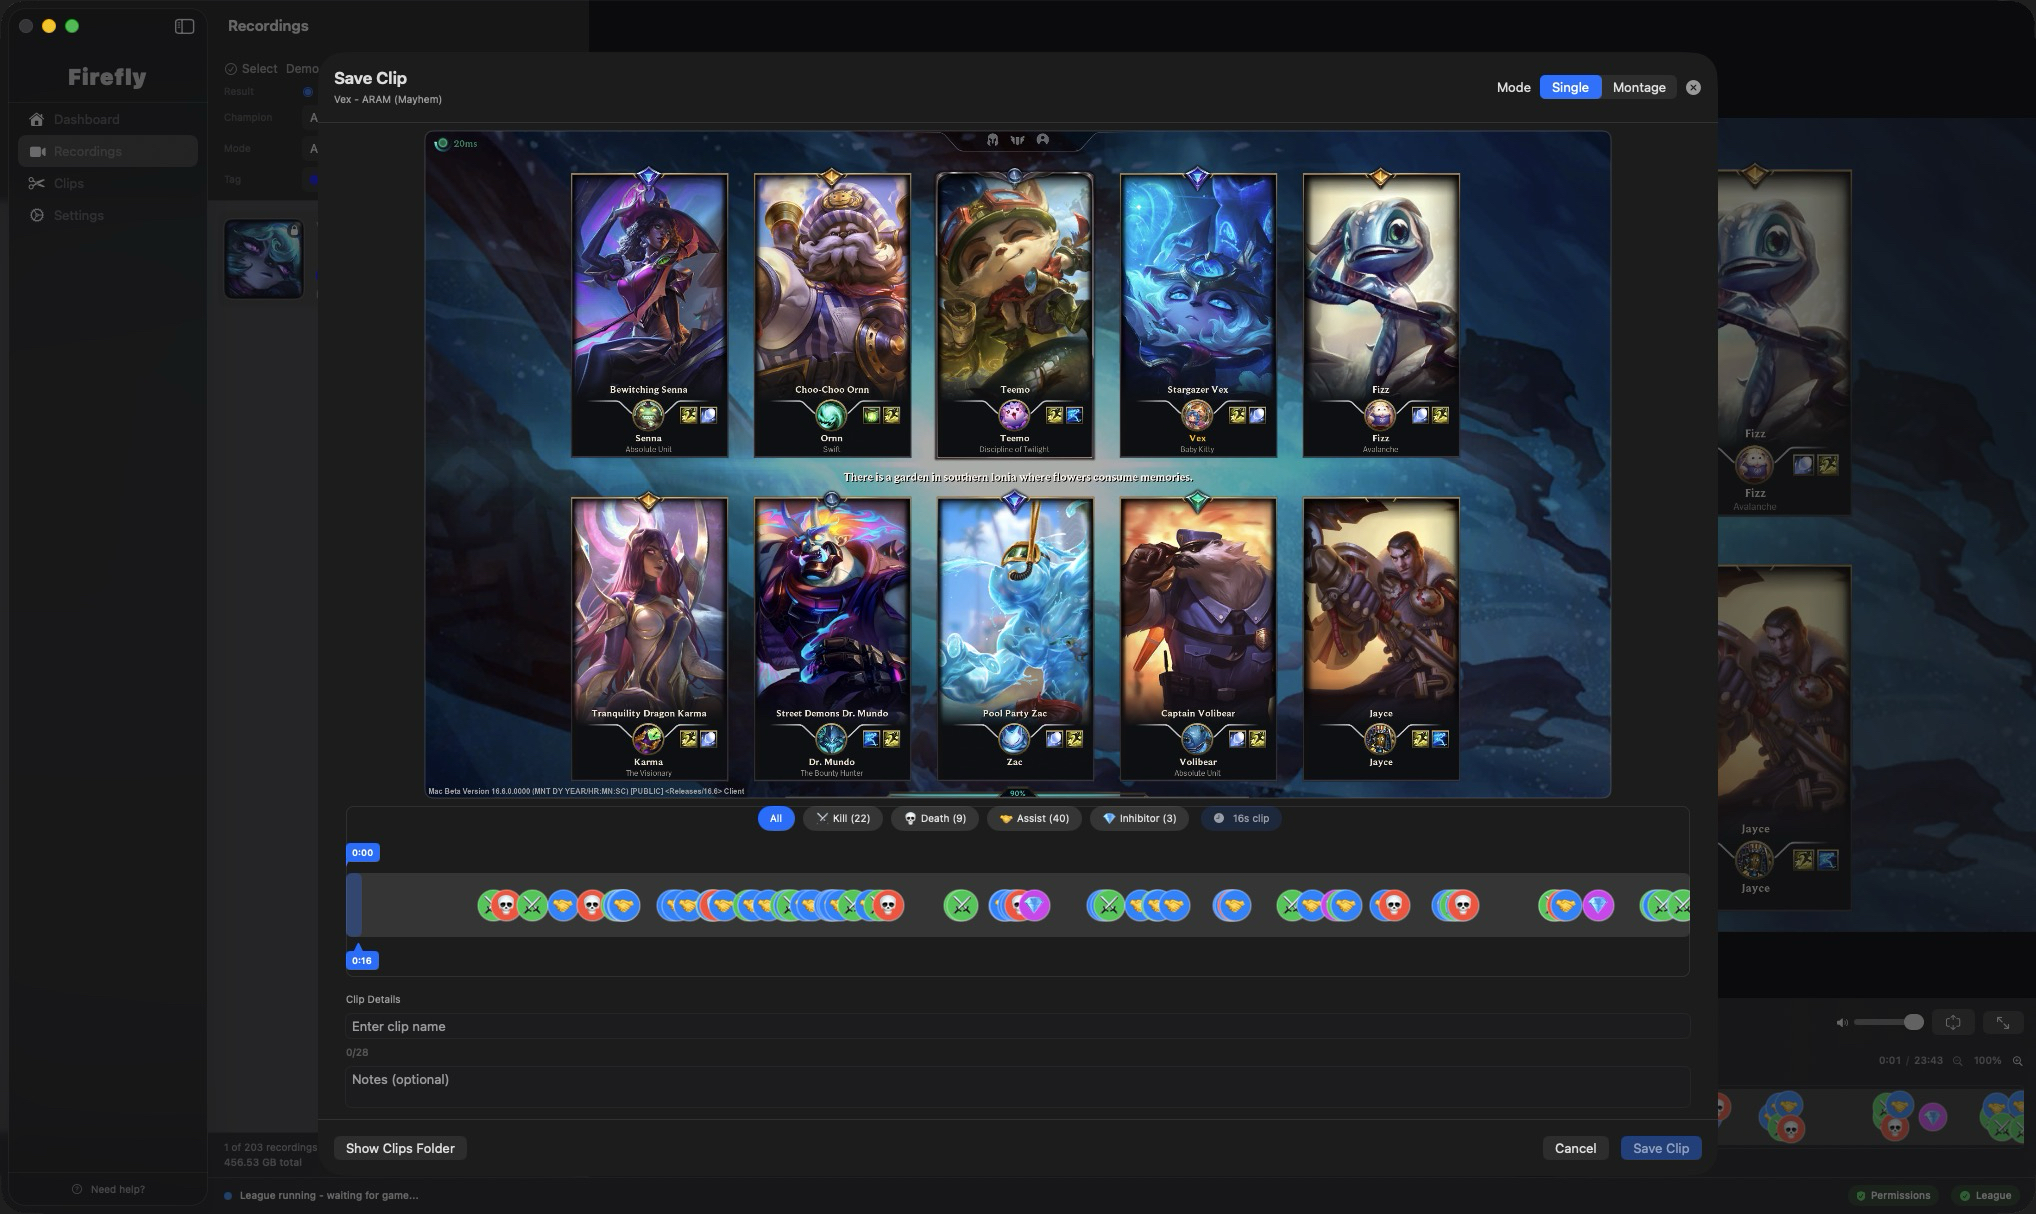Click the Choo-Choo Ornn champion card
Viewport: 2036px width, 1214px height.
coord(832,315)
